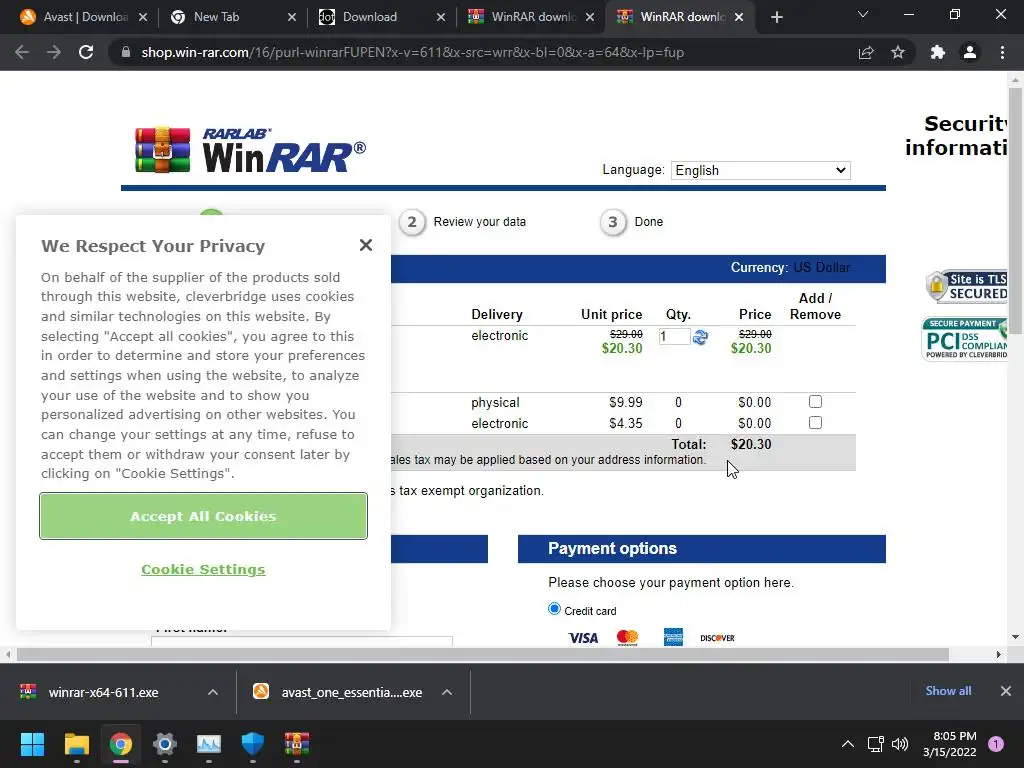Screen dimensions: 1024x768
Task: Open the performance monitor taskbar icon
Action: pyautogui.click(x=209, y=744)
